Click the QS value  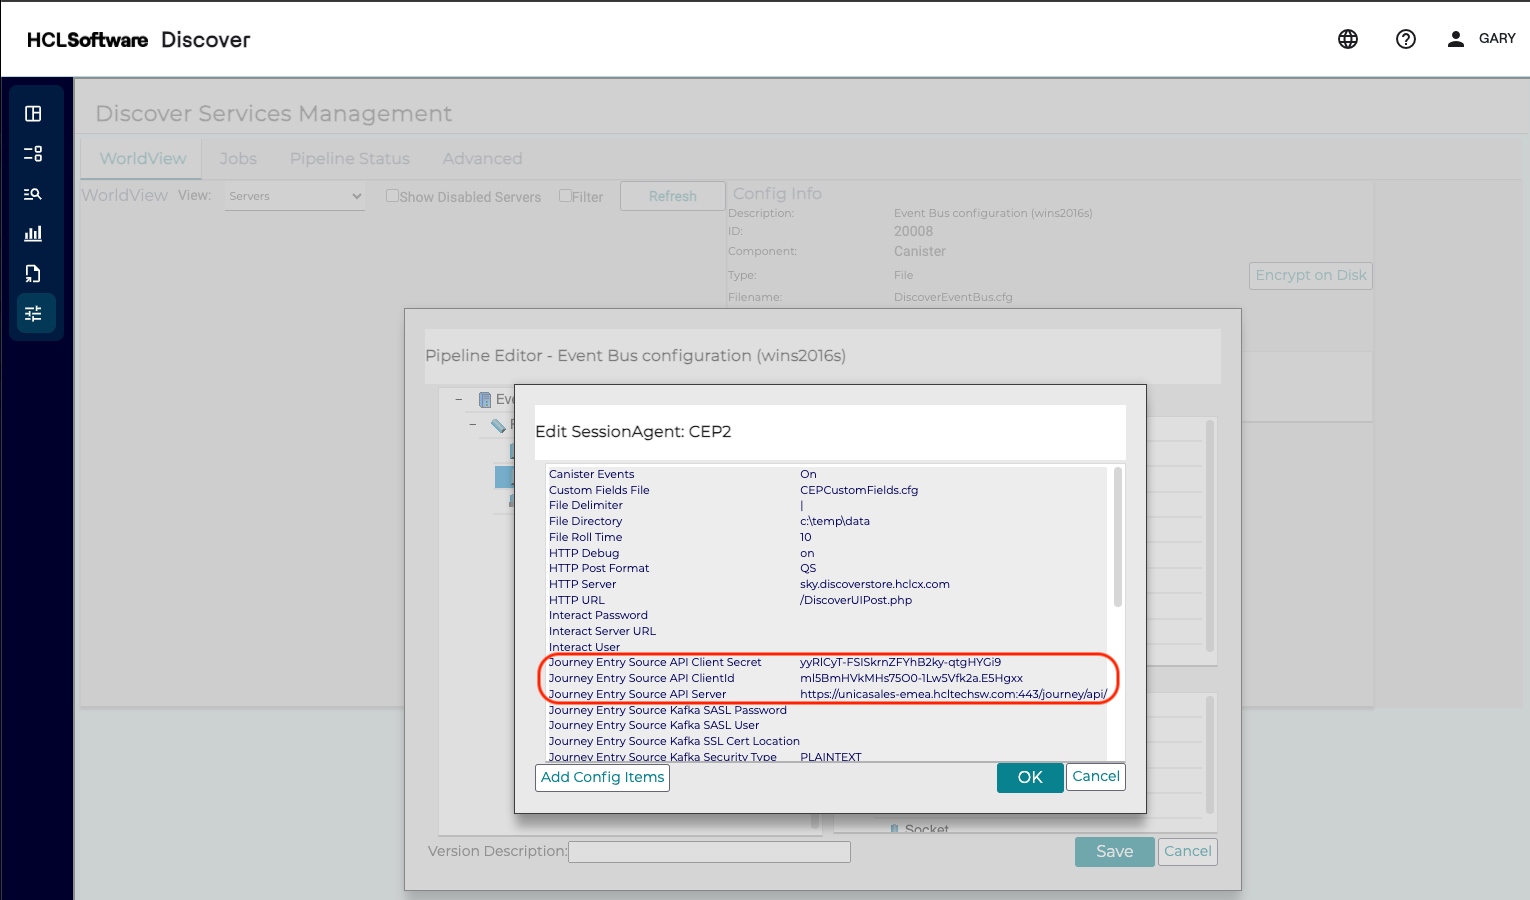coord(808,568)
